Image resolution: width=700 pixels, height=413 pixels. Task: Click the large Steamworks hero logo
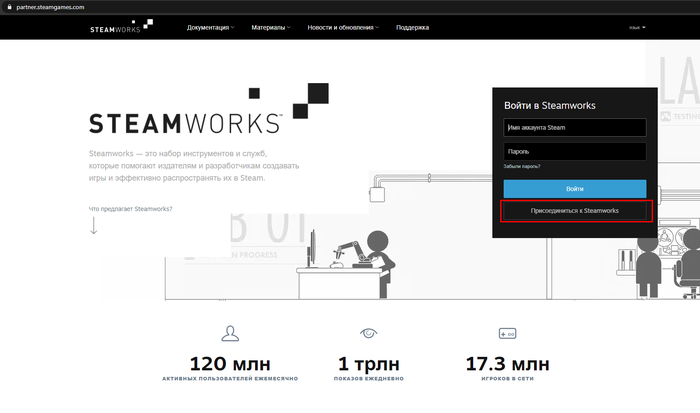209,109
